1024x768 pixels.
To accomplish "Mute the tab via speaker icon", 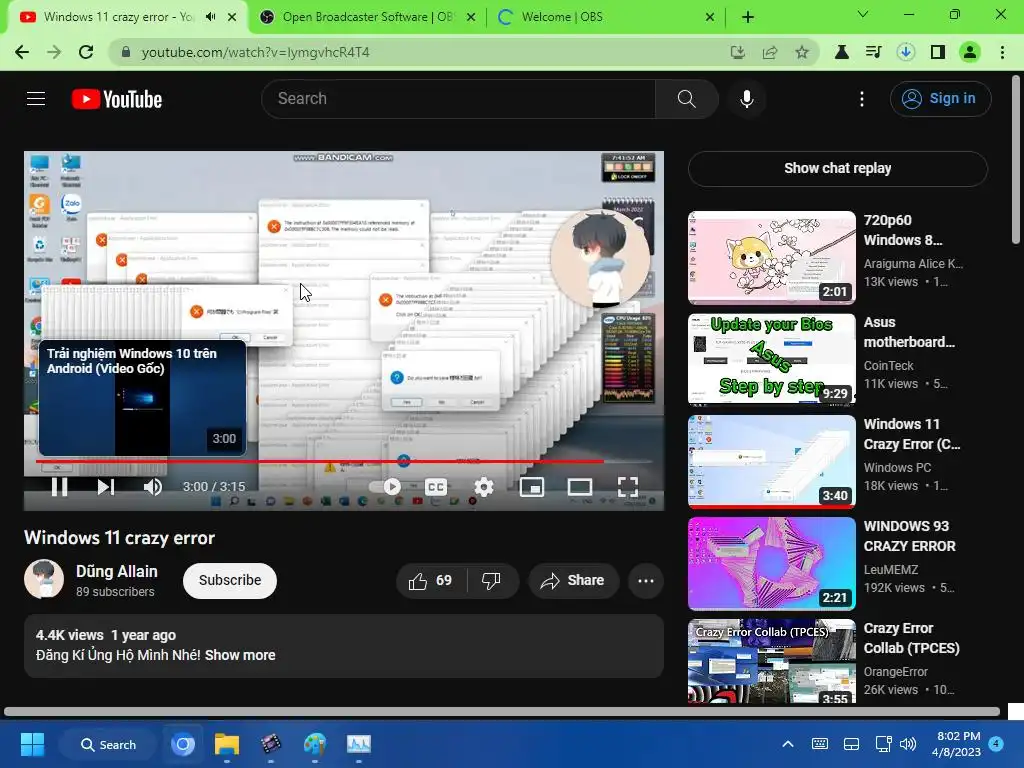I will 210,17.
